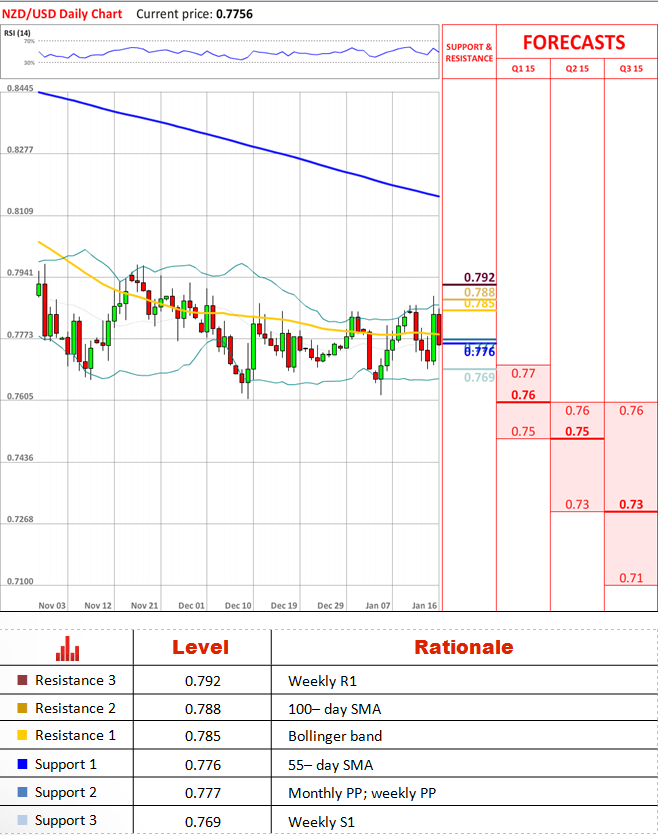Image resolution: width=658 pixels, height=835 pixels.
Task: Click the 0.71 Q3 15 forecast value
Action: tap(631, 578)
